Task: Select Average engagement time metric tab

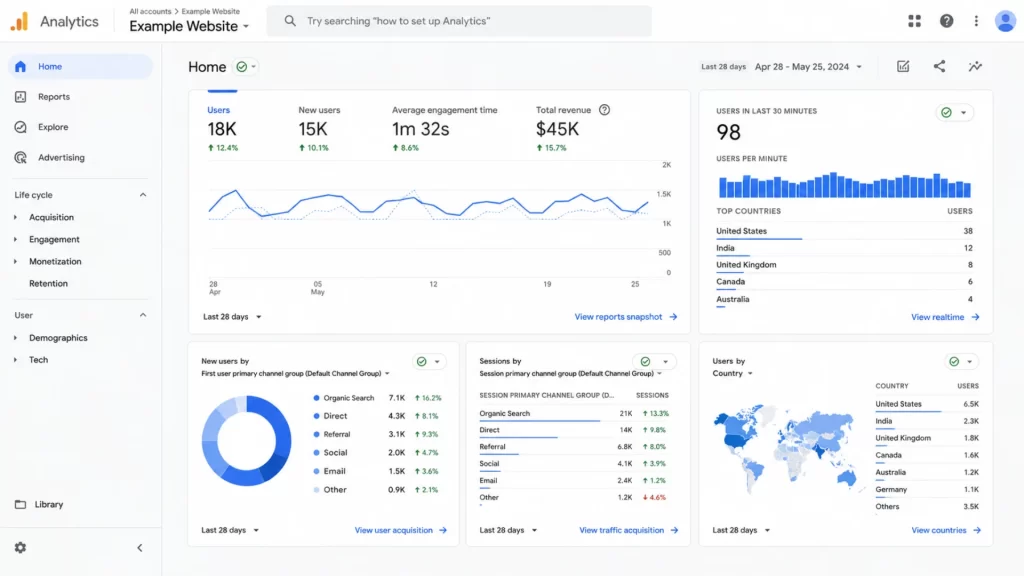Action: pos(445,128)
